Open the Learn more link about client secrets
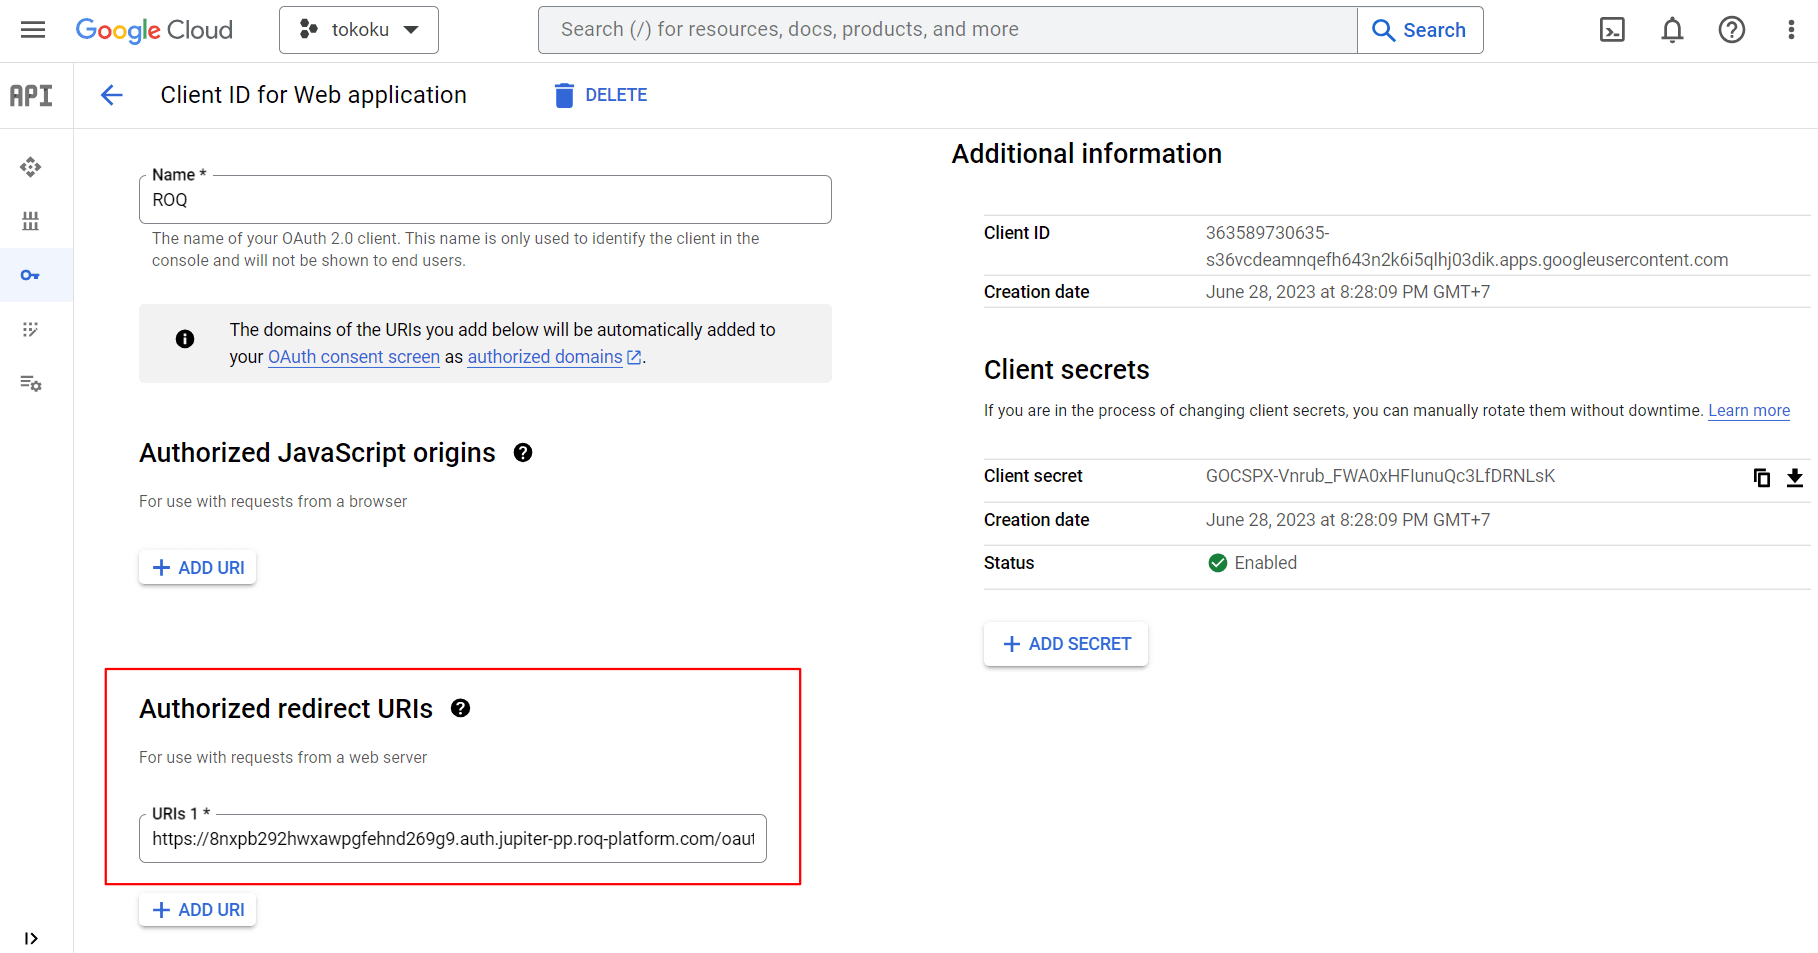 coord(1748,410)
